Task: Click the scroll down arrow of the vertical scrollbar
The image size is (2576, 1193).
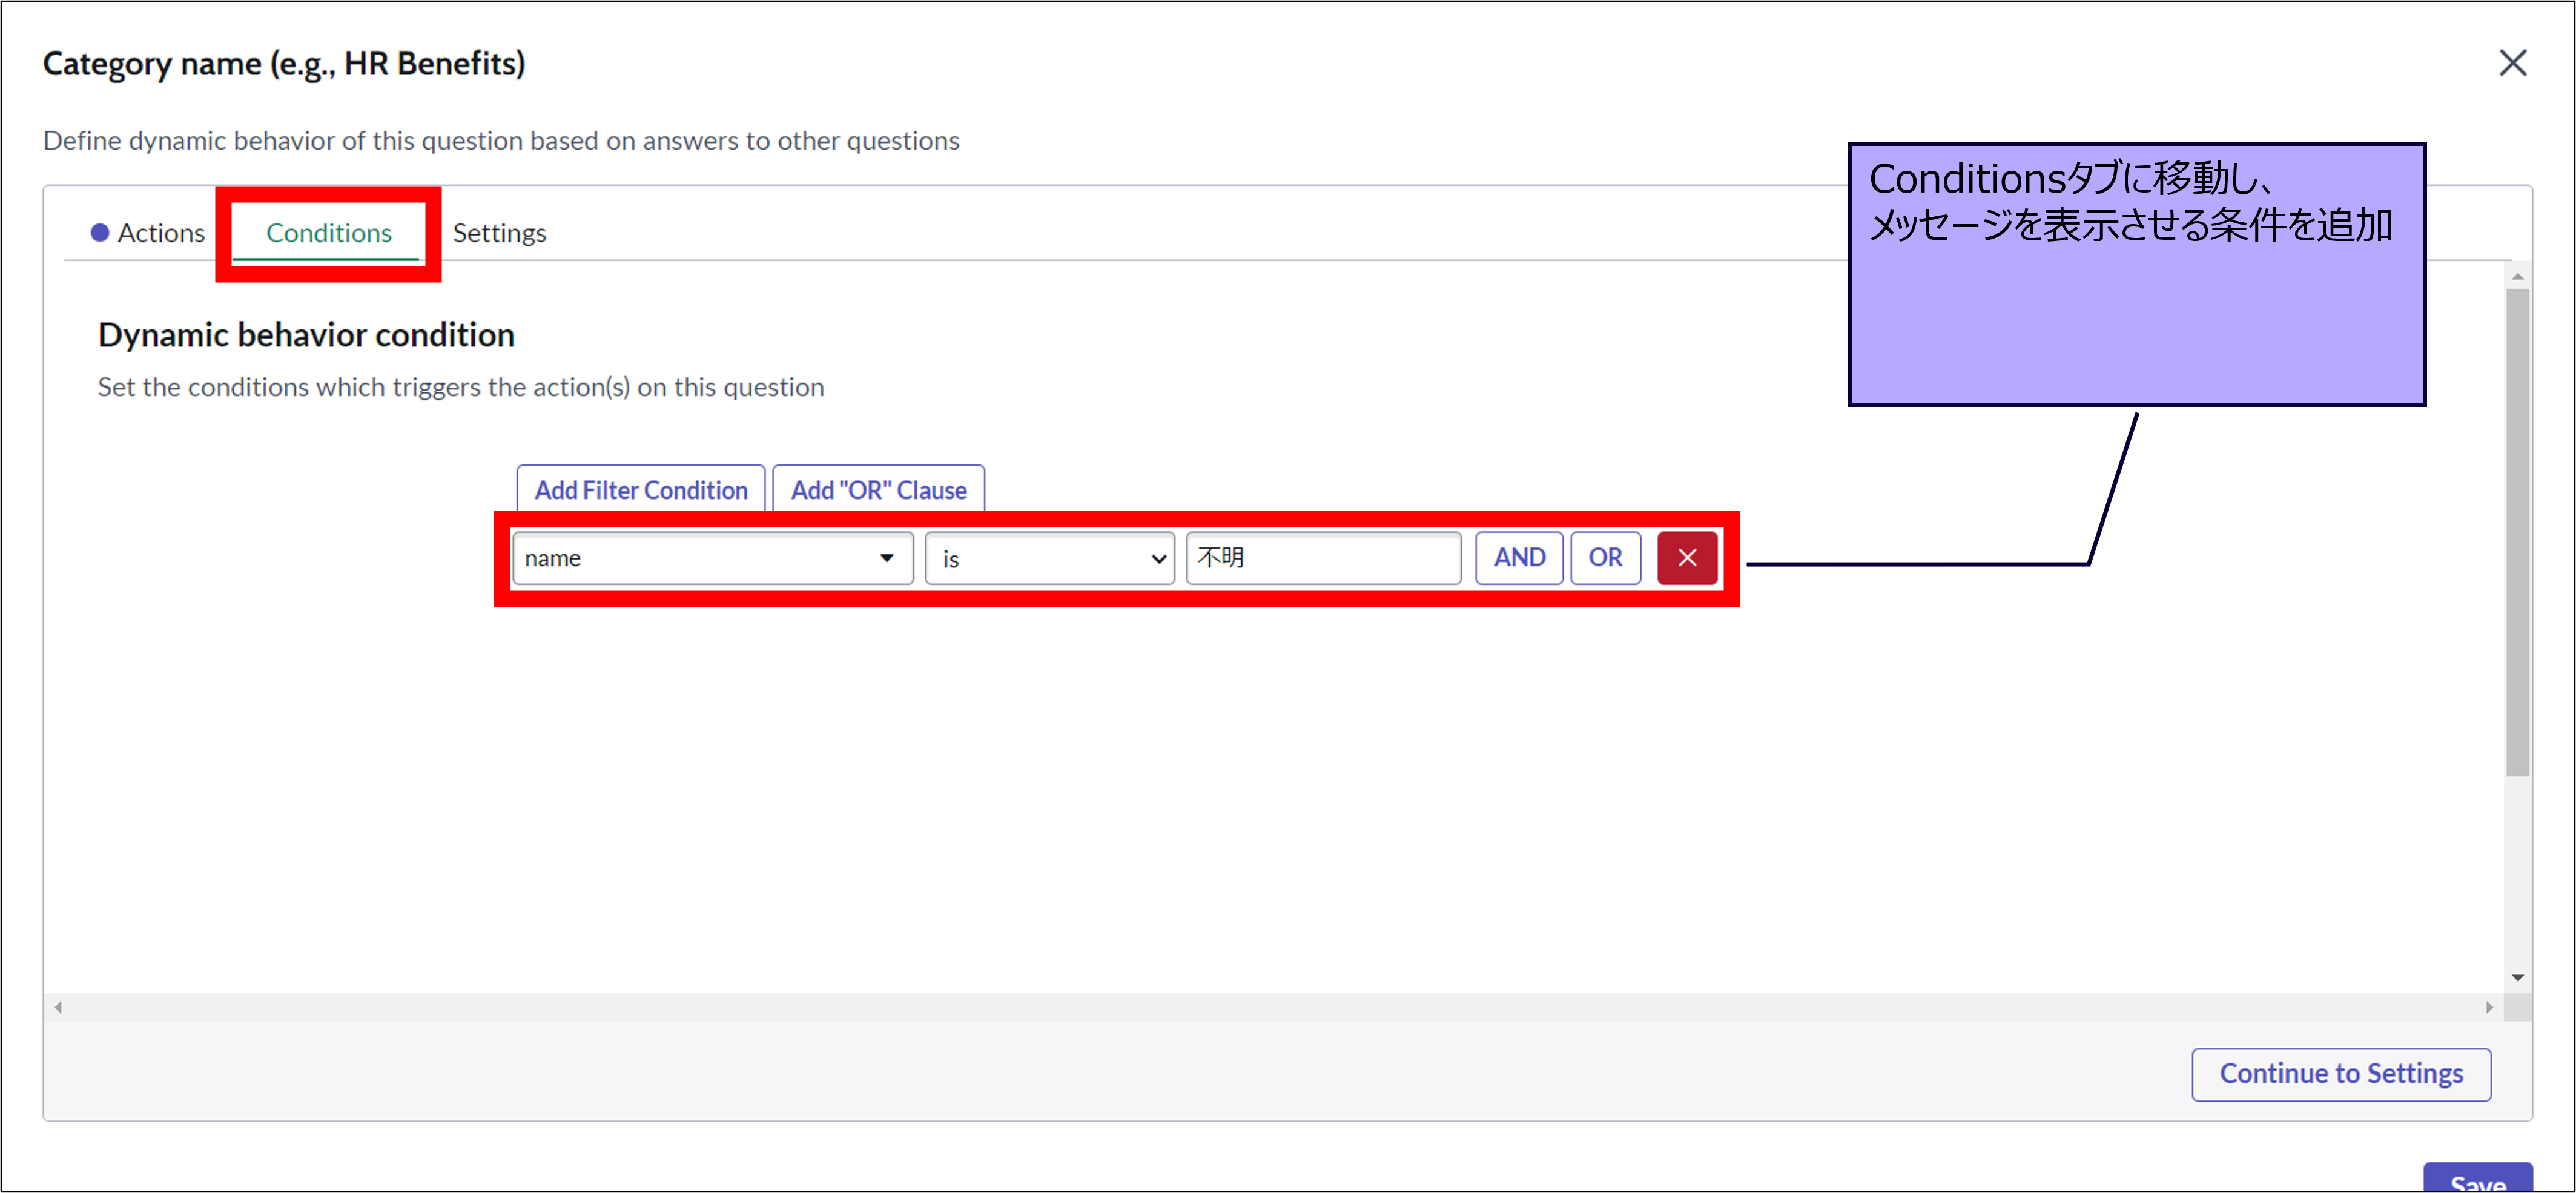Action: 2517,977
